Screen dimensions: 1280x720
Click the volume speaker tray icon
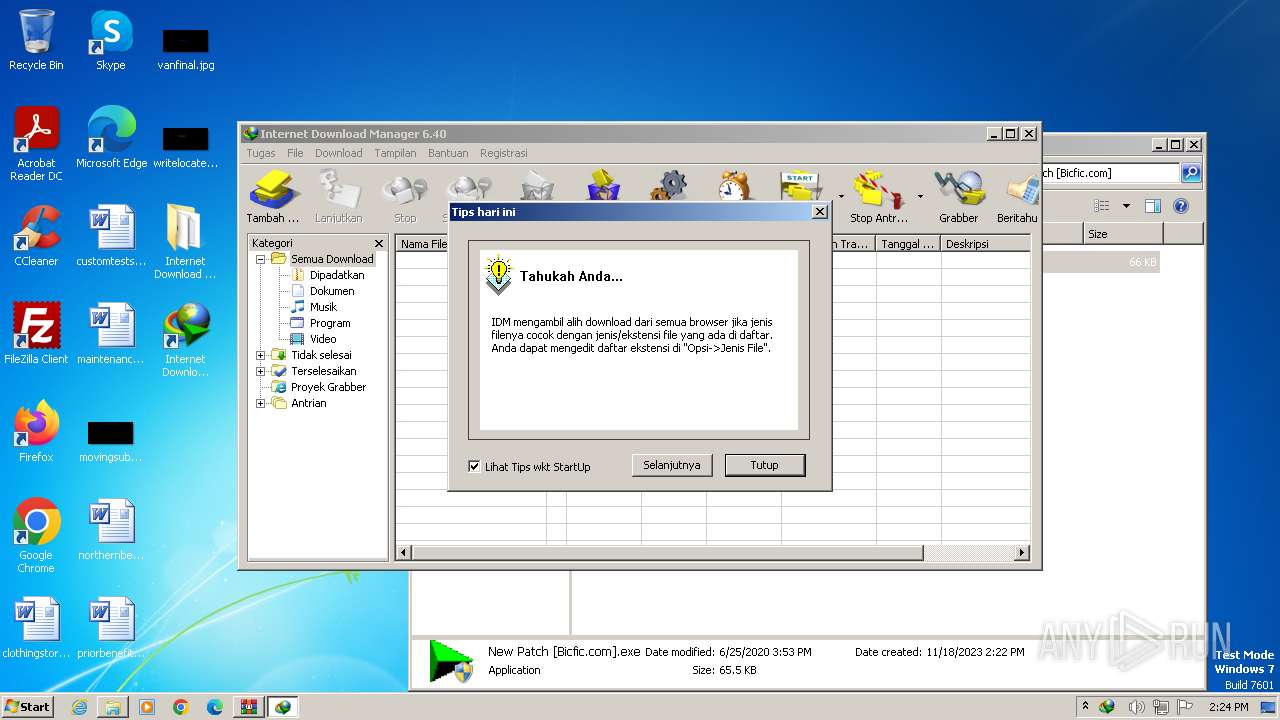pos(1135,707)
